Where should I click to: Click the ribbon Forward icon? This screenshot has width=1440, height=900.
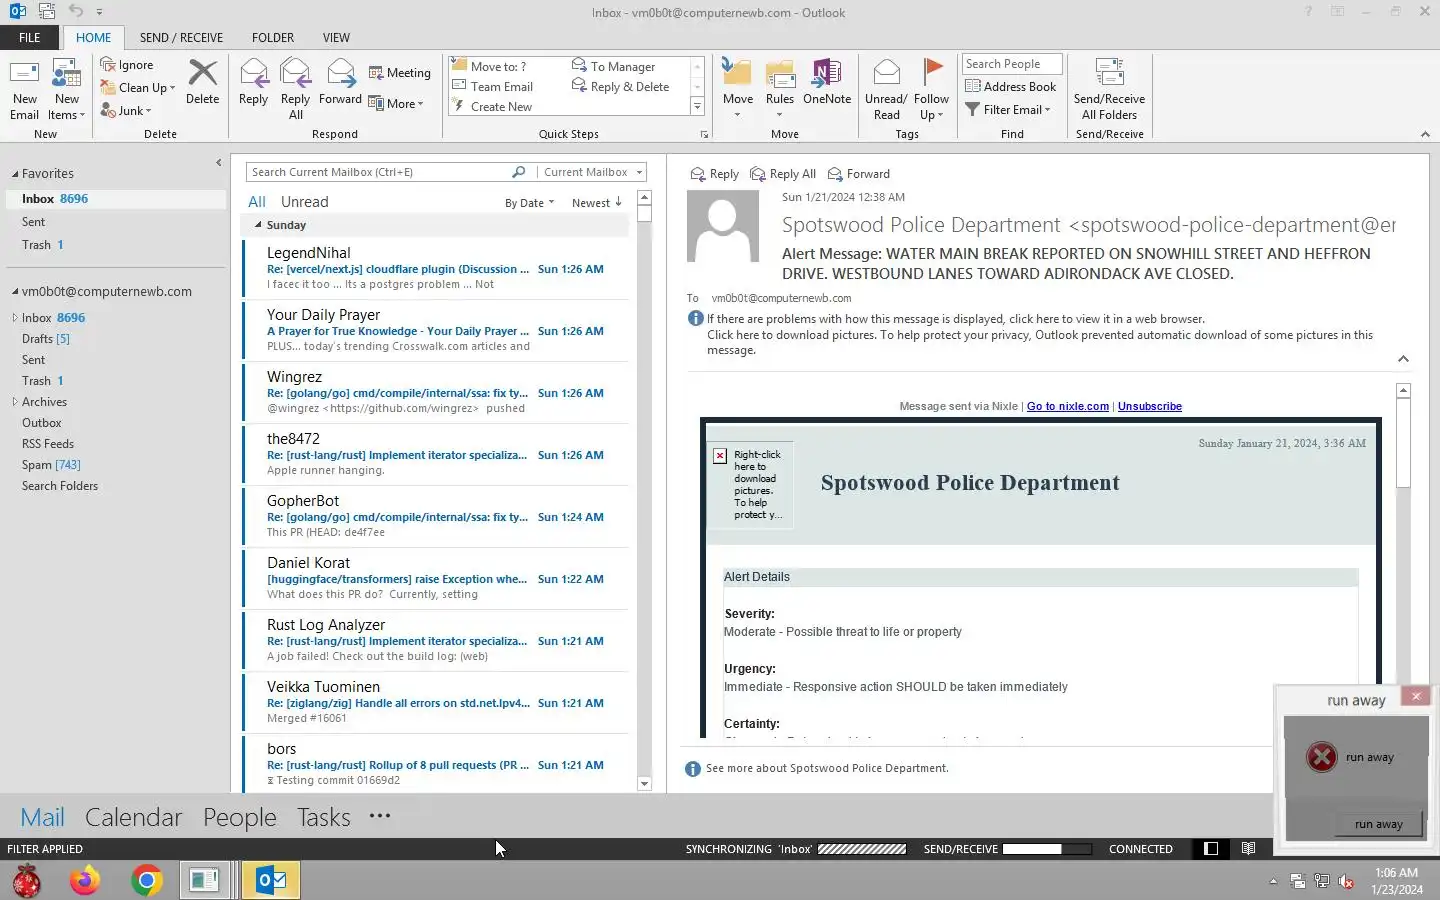[340, 81]
